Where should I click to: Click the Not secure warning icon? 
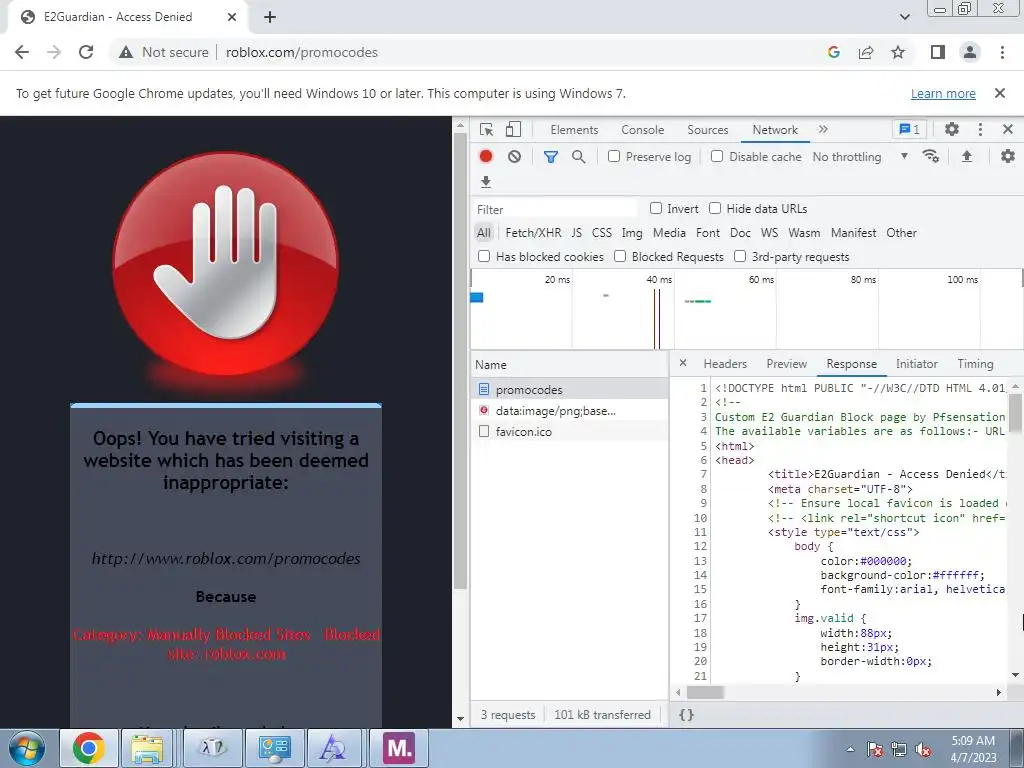click(126, 52)
